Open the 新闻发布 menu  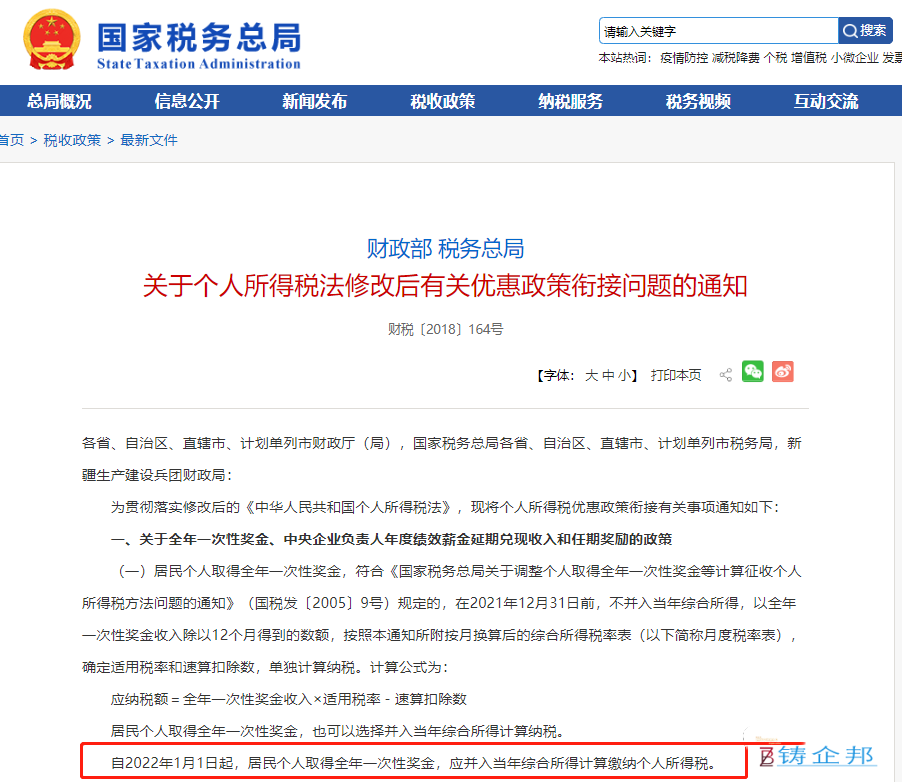click(315, 101)
